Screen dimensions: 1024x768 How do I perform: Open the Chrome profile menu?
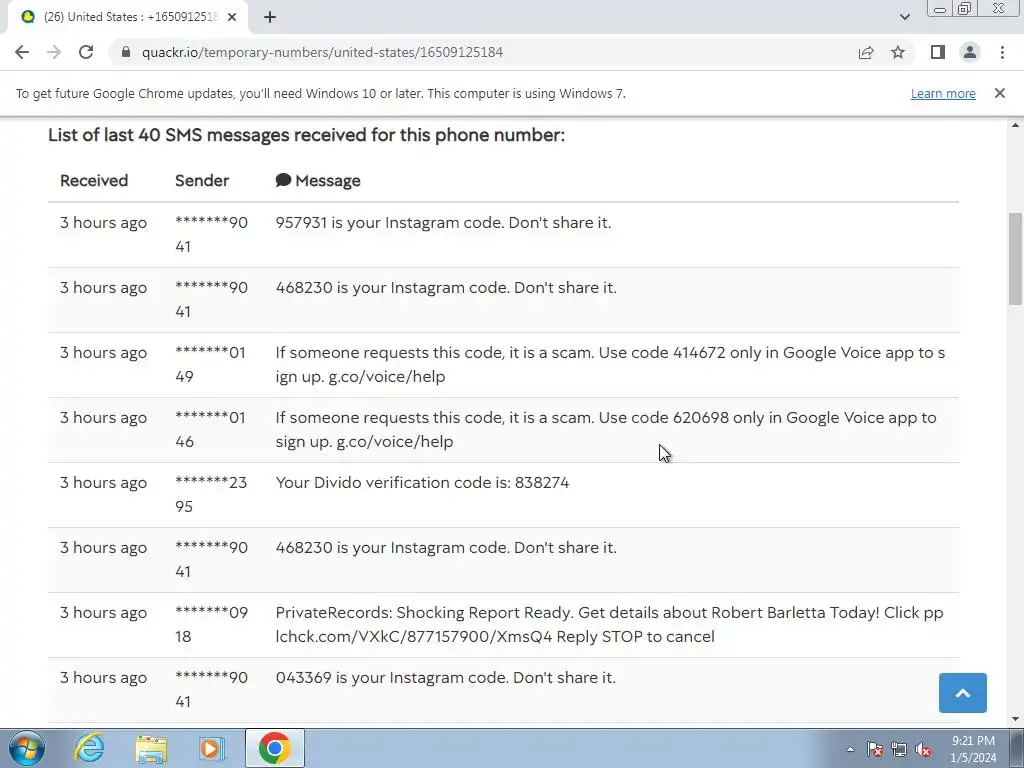(970, 52)
